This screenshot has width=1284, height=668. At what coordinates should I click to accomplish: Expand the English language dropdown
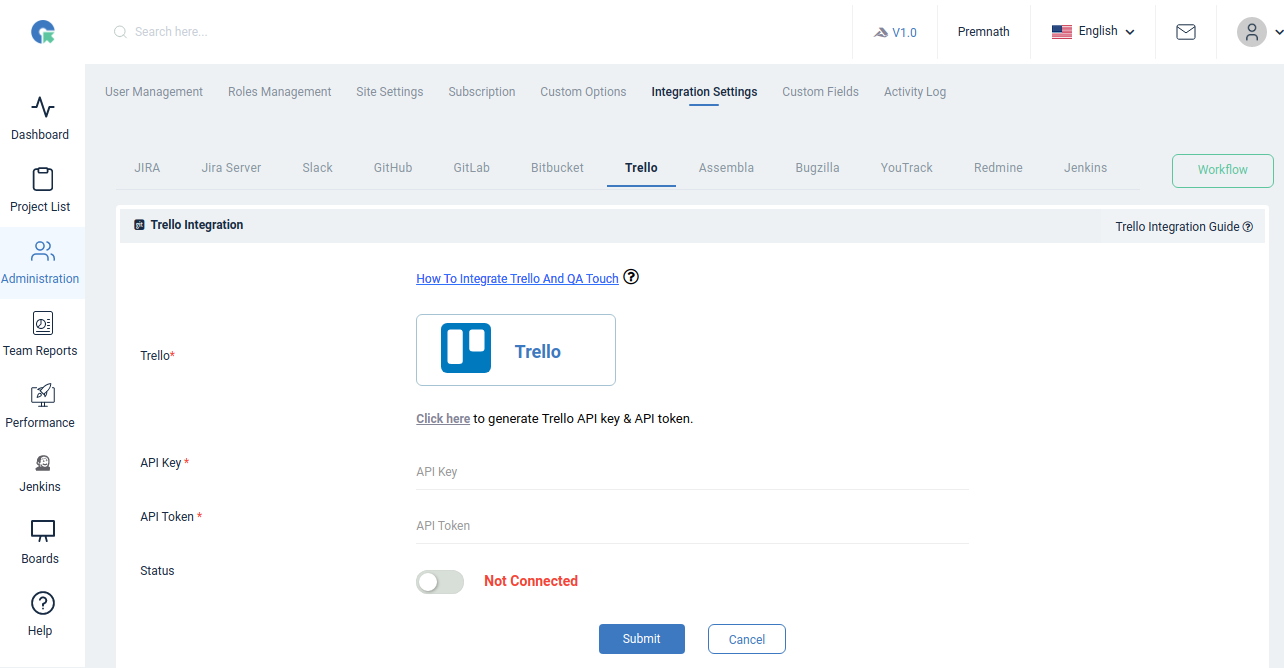pos(1092,31)
